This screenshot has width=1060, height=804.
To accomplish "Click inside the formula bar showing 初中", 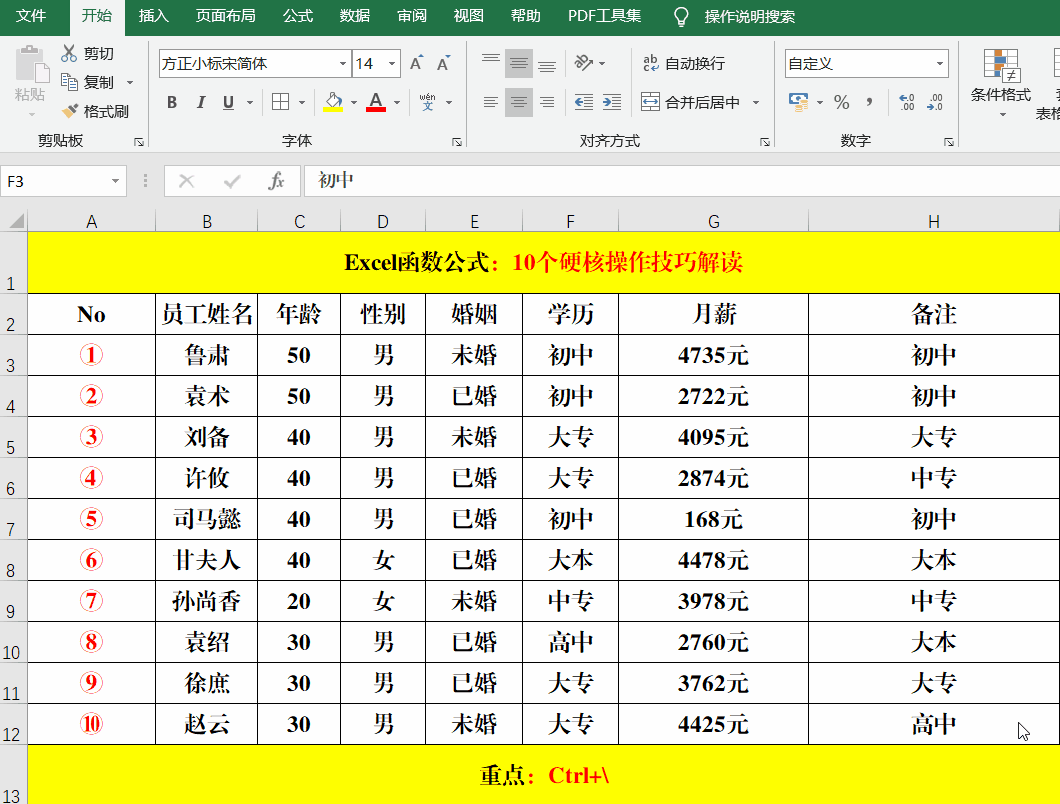I will pos(400,181).
